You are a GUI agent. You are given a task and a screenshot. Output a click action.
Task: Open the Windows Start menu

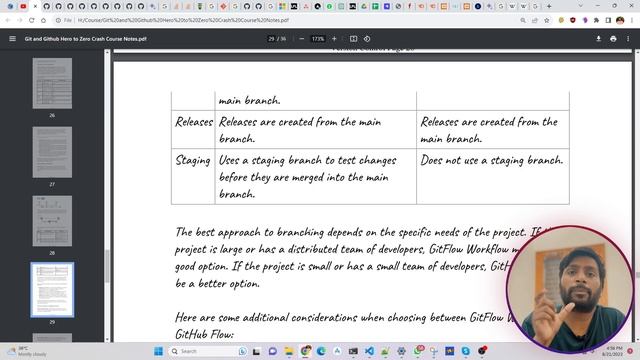coord(158,351)
